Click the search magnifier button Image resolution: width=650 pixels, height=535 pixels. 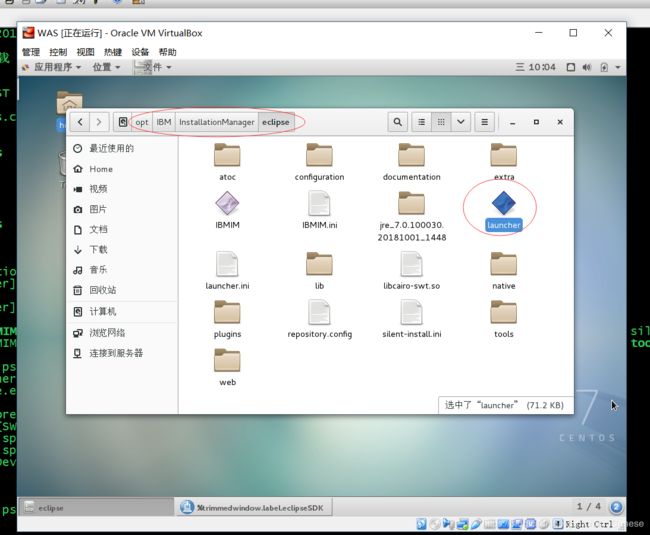[398, 122]
